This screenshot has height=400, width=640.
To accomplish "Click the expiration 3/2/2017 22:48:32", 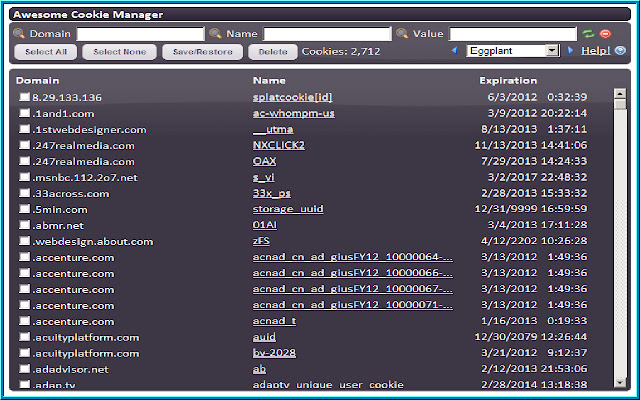I will click(x=537, y=177).
